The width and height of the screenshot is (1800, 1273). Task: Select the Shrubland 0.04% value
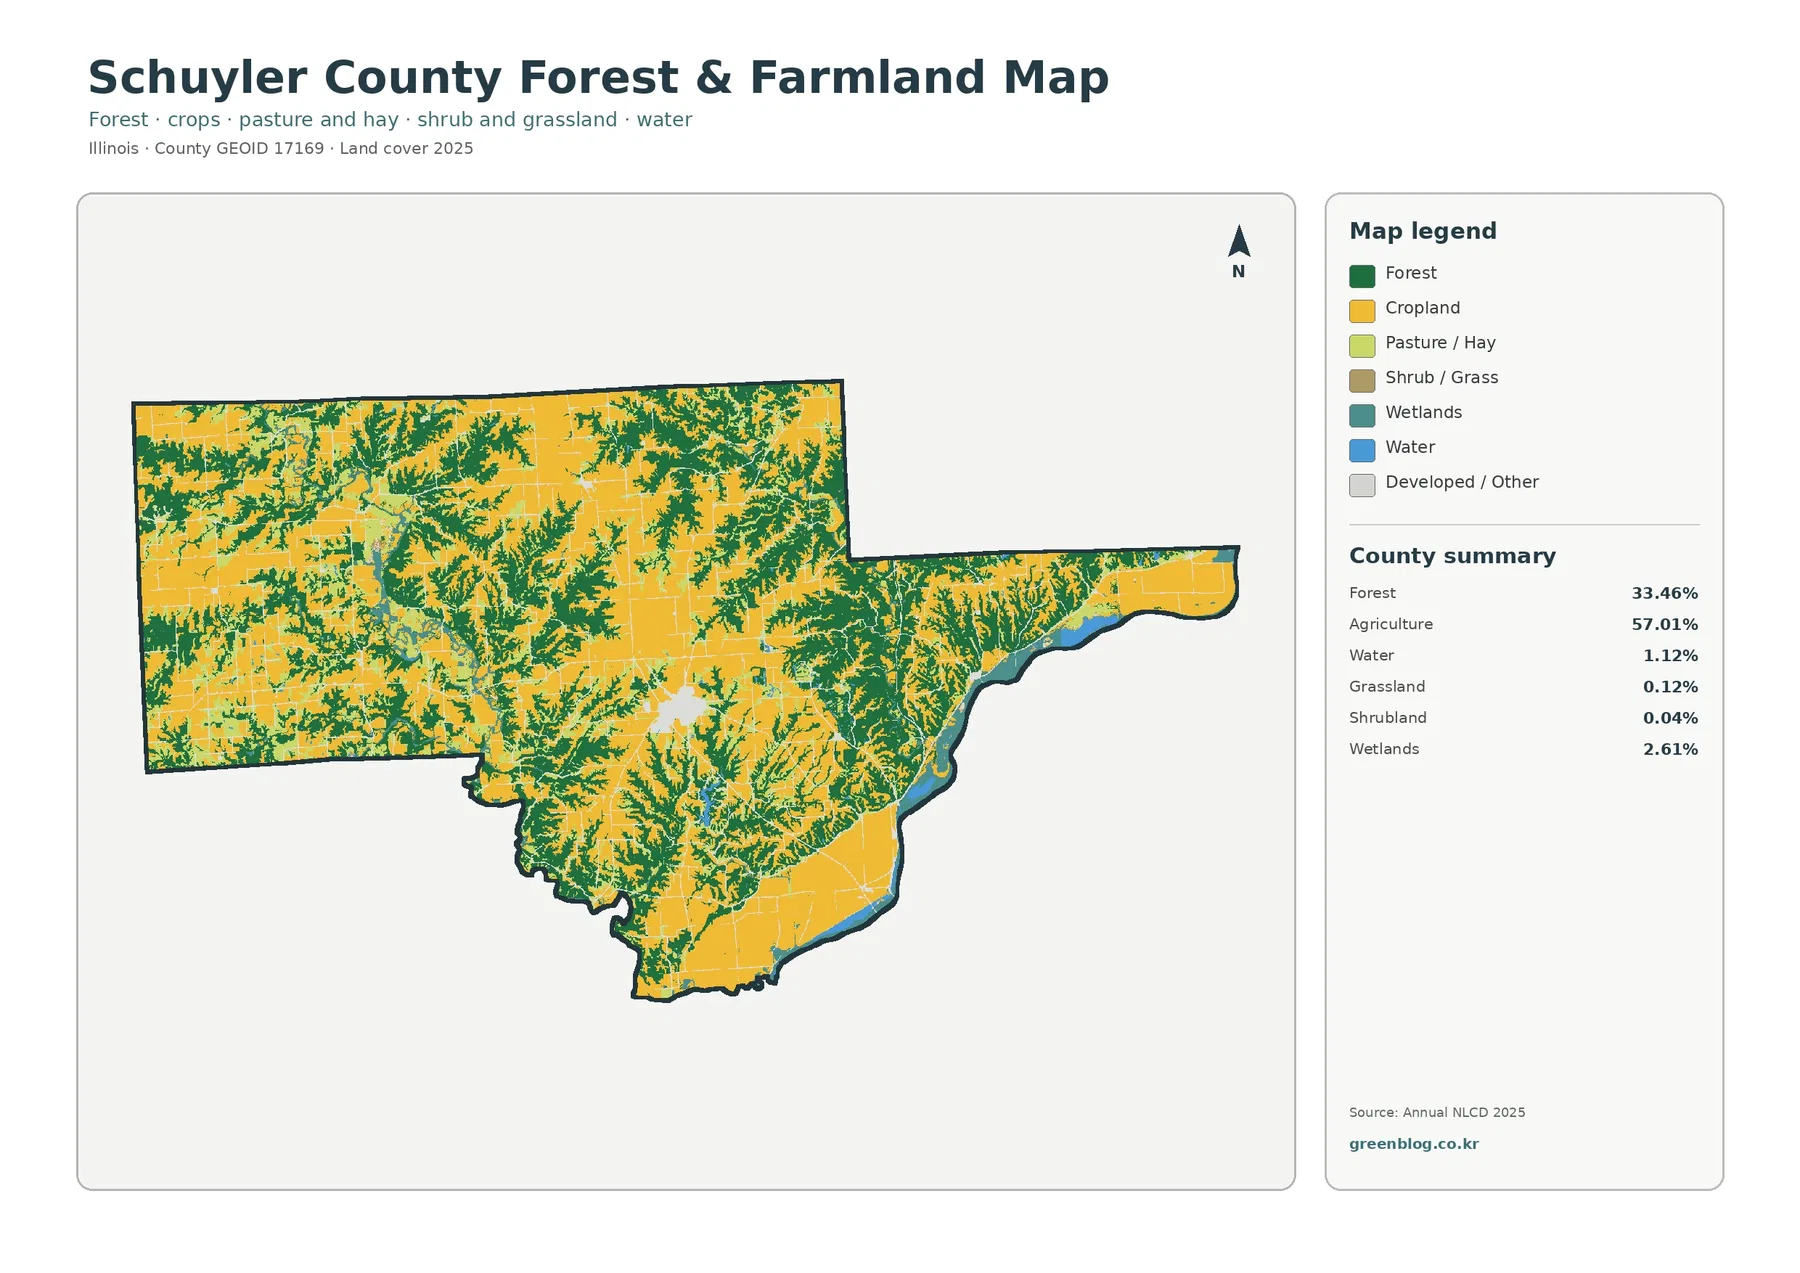[x=1670, y=718]
